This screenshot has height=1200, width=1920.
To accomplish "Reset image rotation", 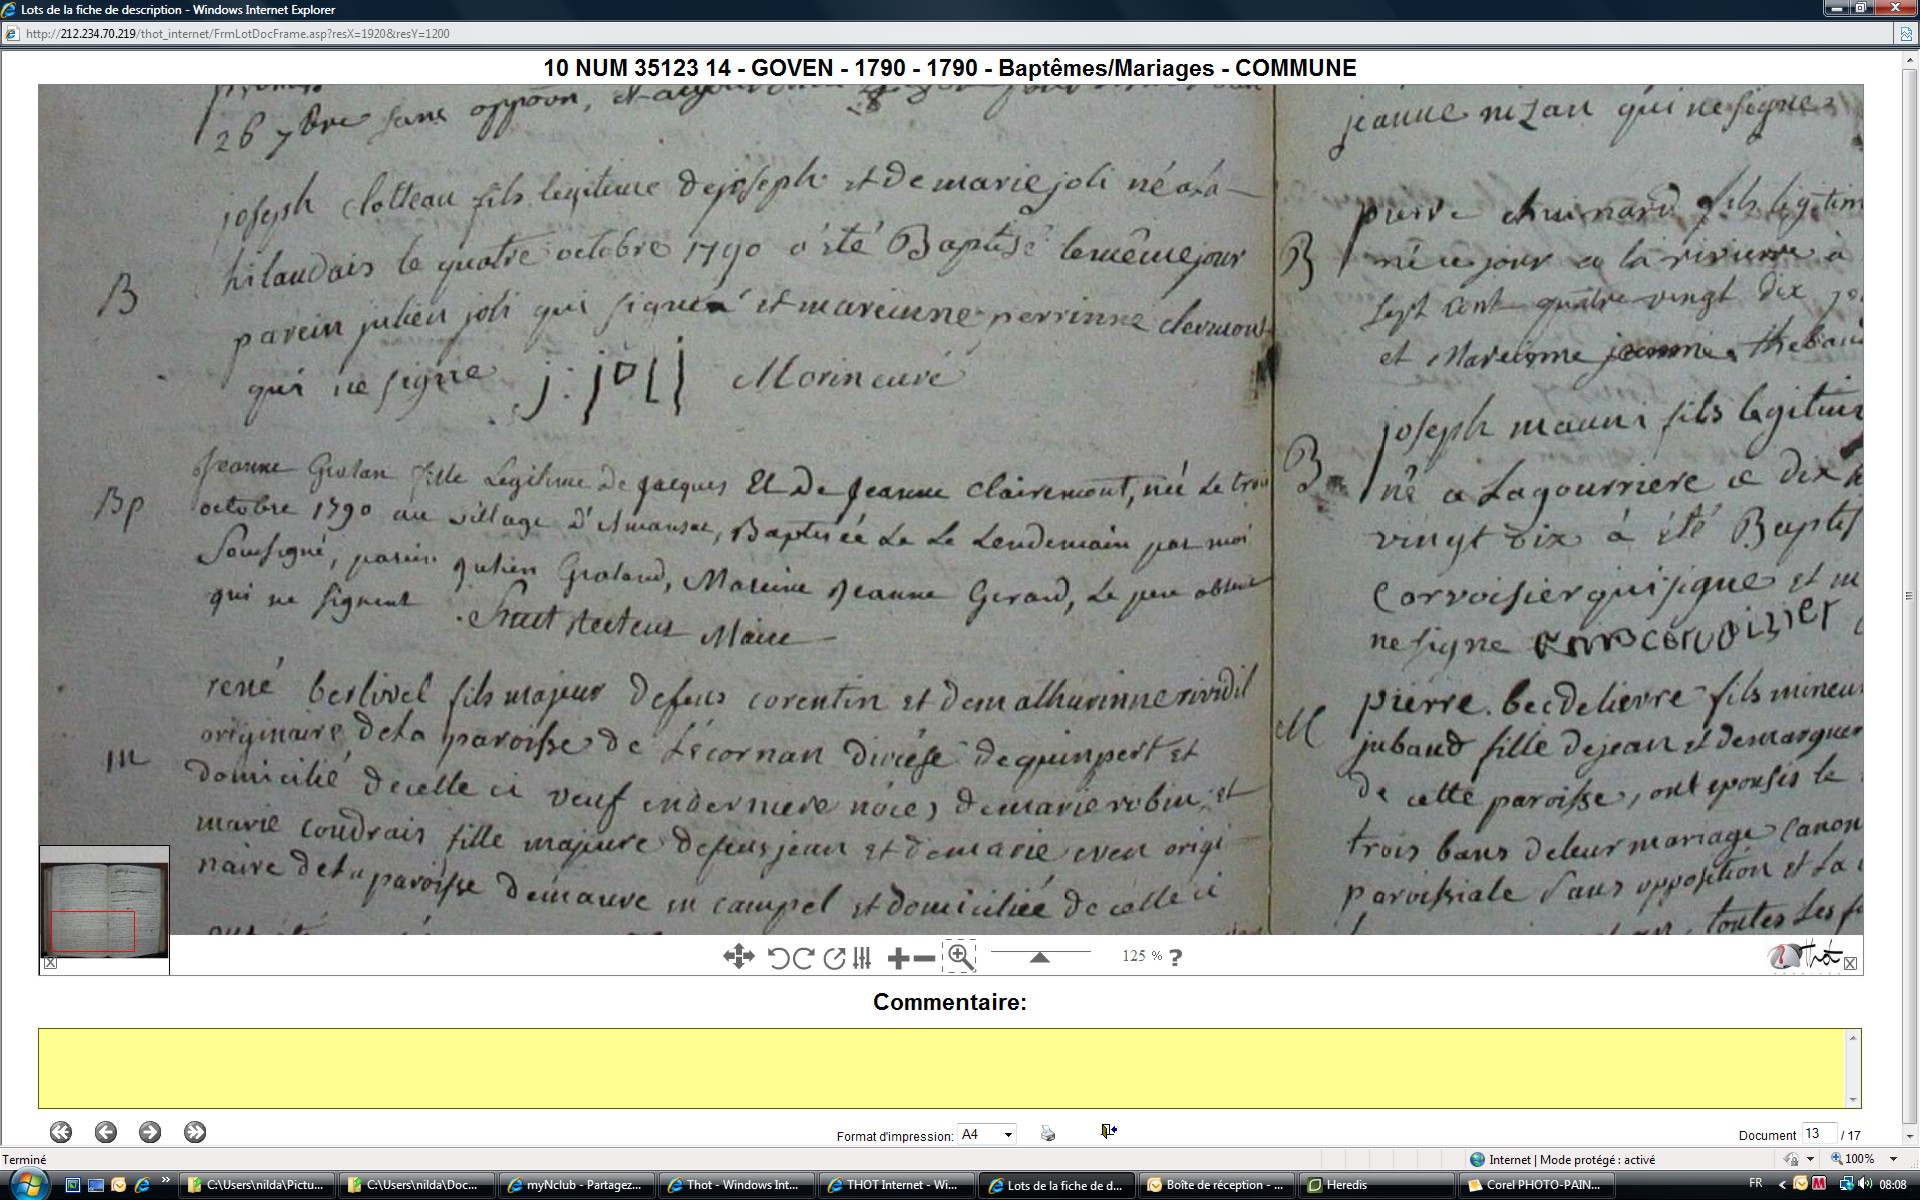I will tap(834, 958).
